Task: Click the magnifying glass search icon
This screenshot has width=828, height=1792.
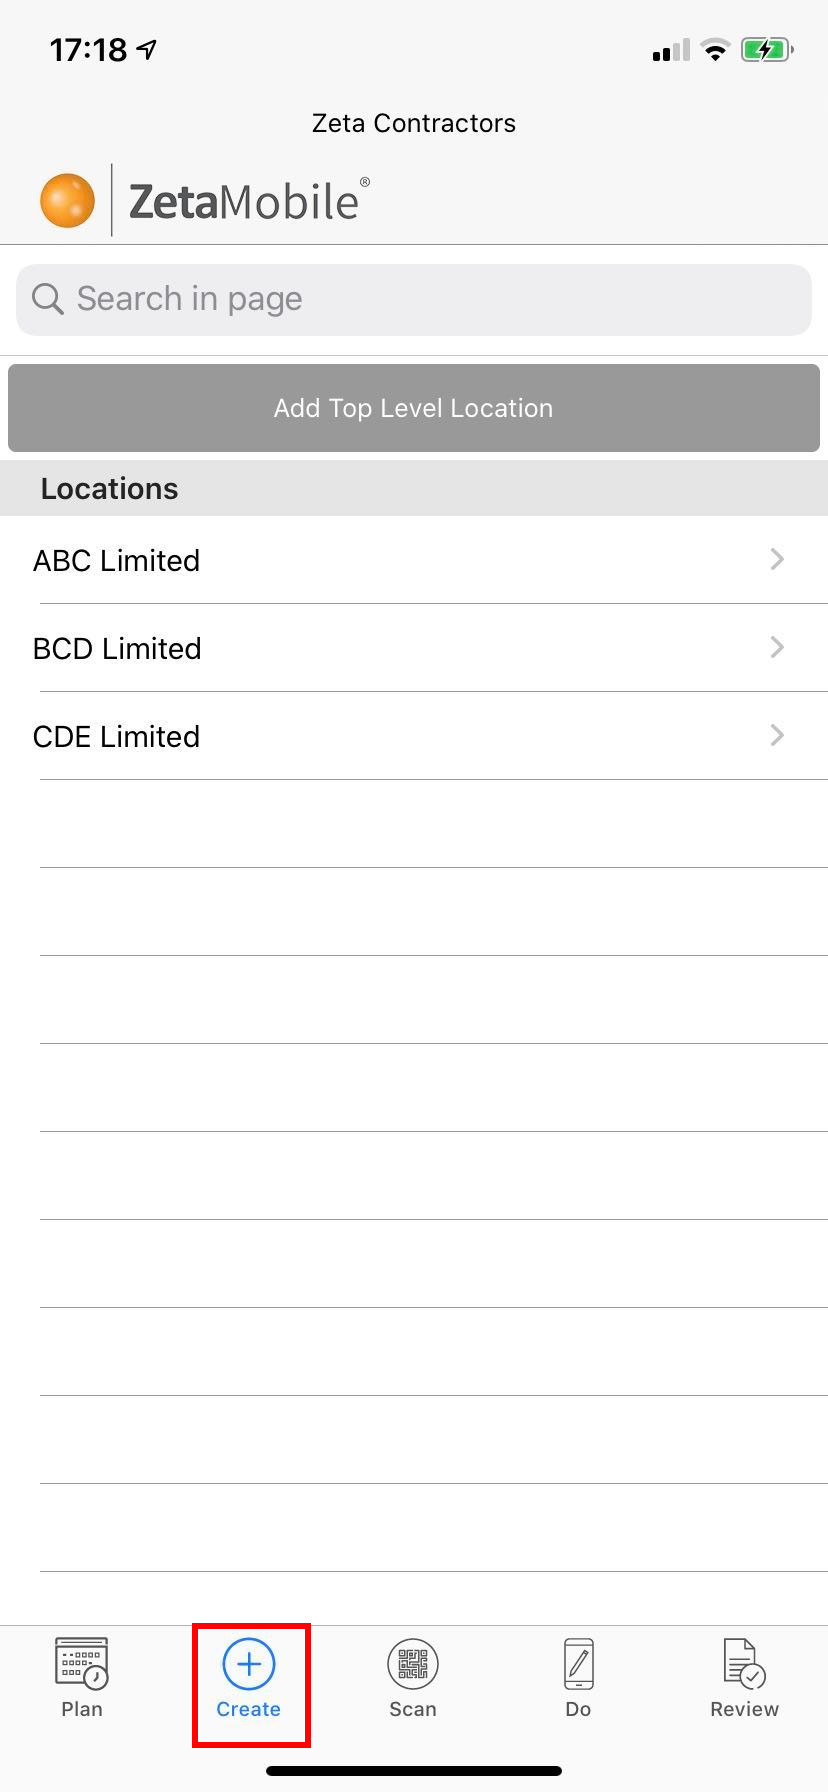Action: [47, 298]
